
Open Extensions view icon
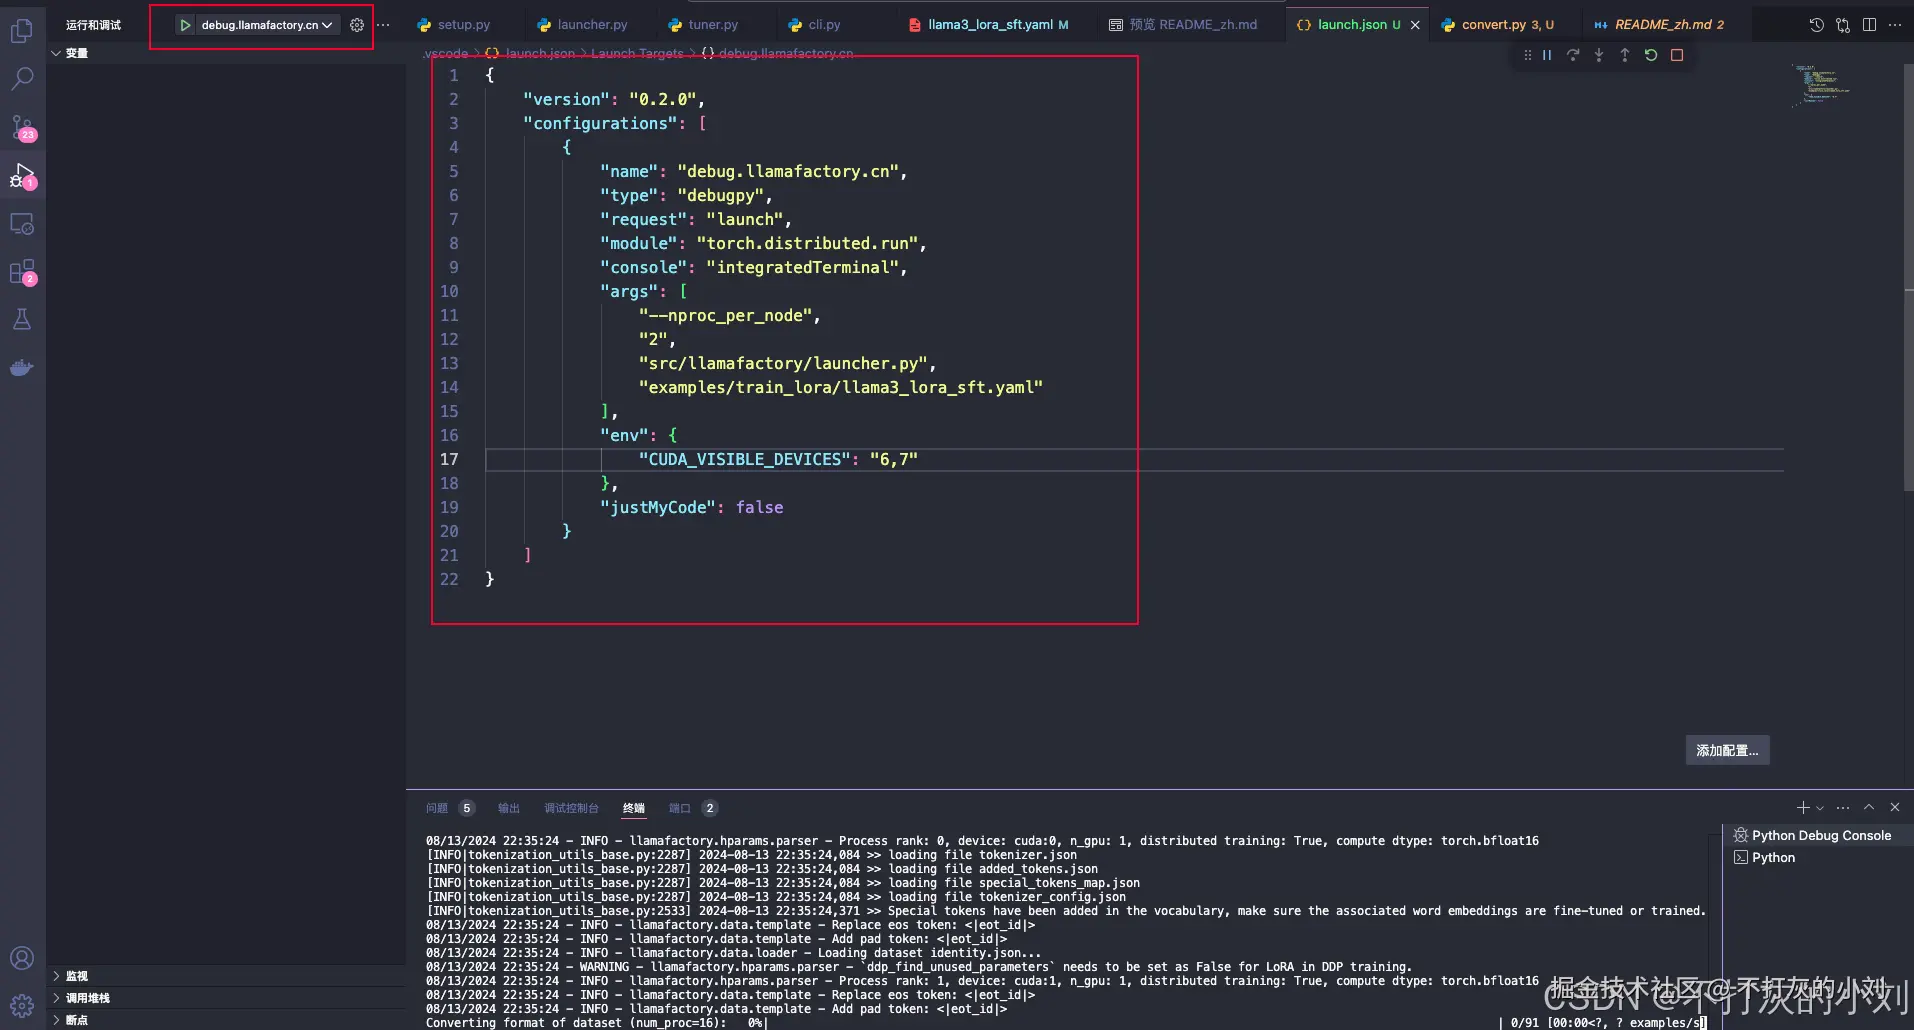(x=22, y=272)
